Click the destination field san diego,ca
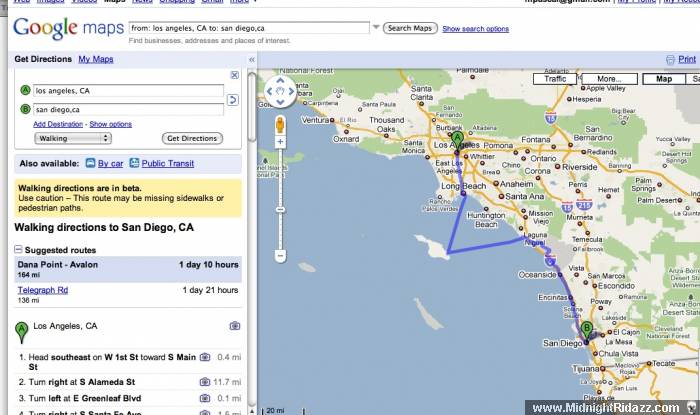The image size is (700, 415). [129, 109]
